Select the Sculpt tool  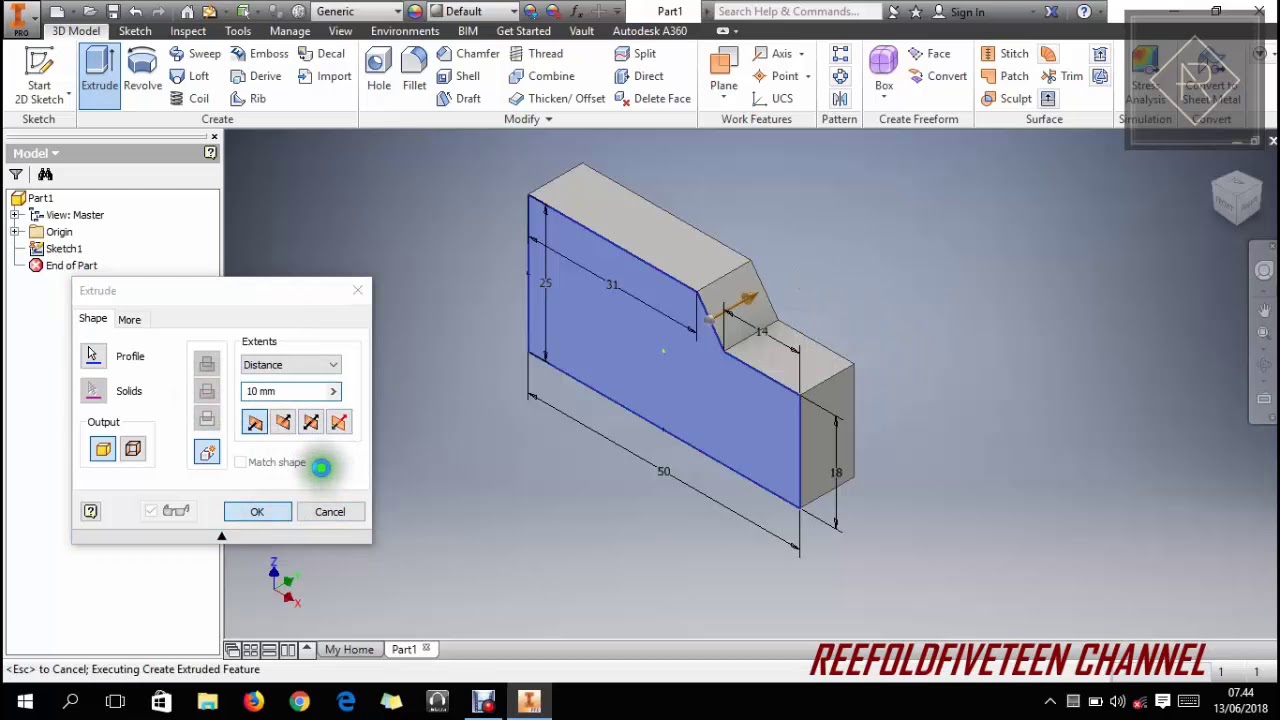click(1006, 98)
